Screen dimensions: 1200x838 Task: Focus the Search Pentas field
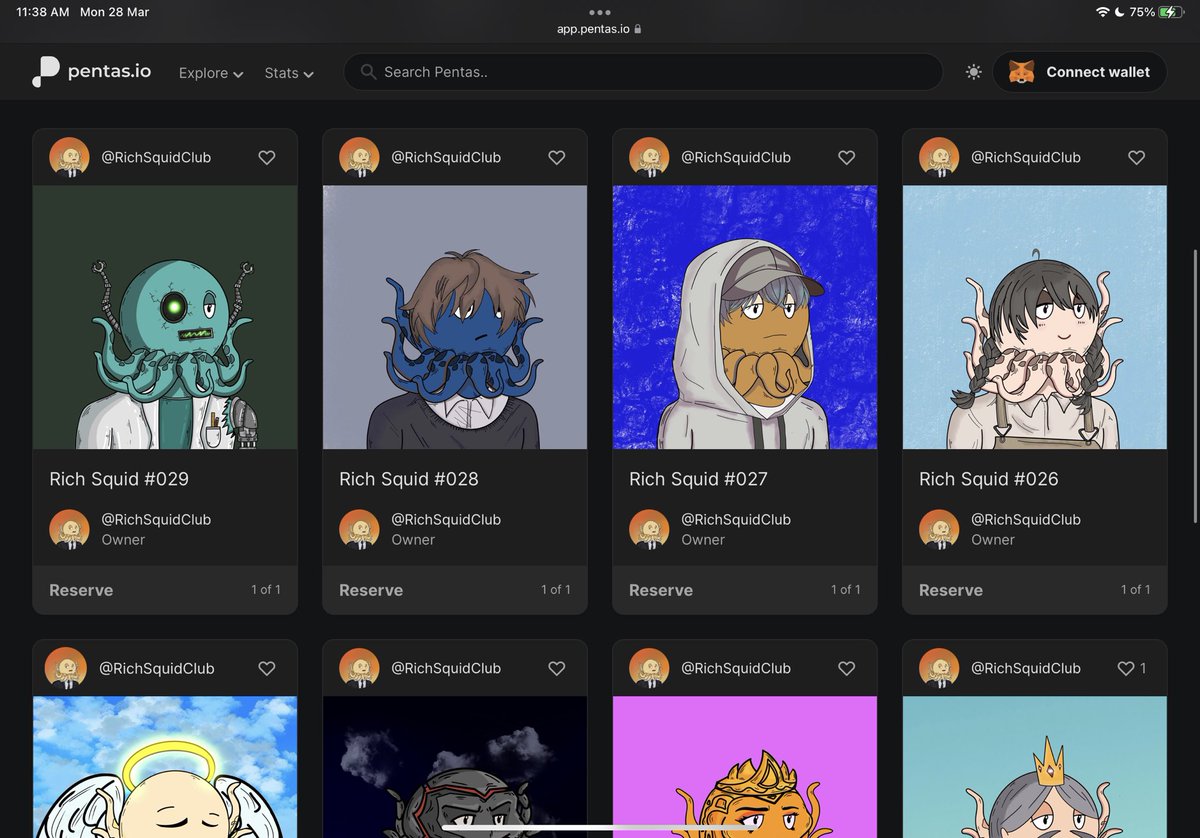click(643, 72)
